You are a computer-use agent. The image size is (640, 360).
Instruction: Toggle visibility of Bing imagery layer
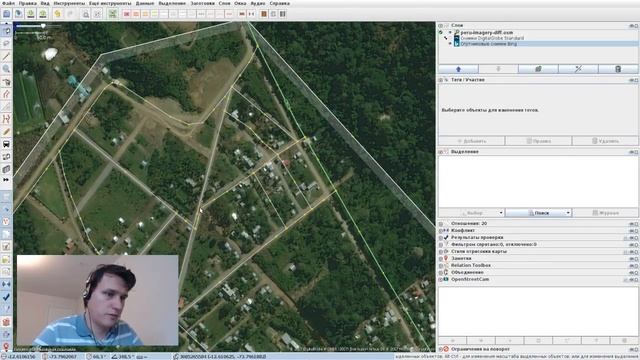point(450,44)
